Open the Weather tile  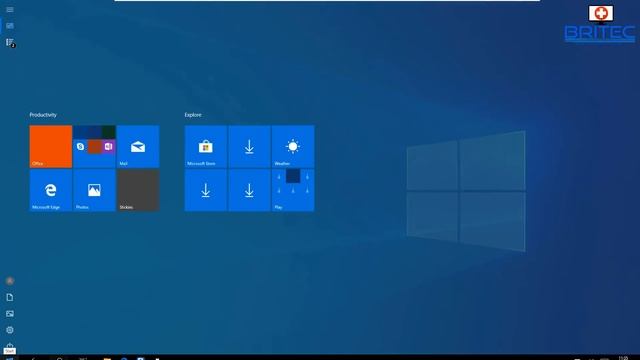(293, 147)
